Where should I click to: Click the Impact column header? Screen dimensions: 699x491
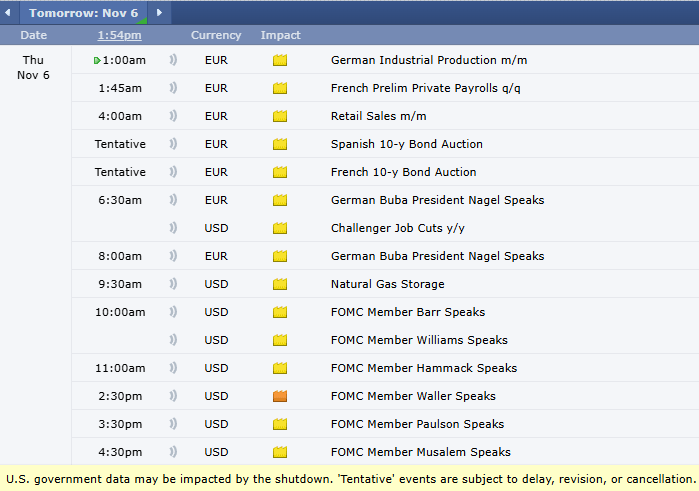coord(280,35)
